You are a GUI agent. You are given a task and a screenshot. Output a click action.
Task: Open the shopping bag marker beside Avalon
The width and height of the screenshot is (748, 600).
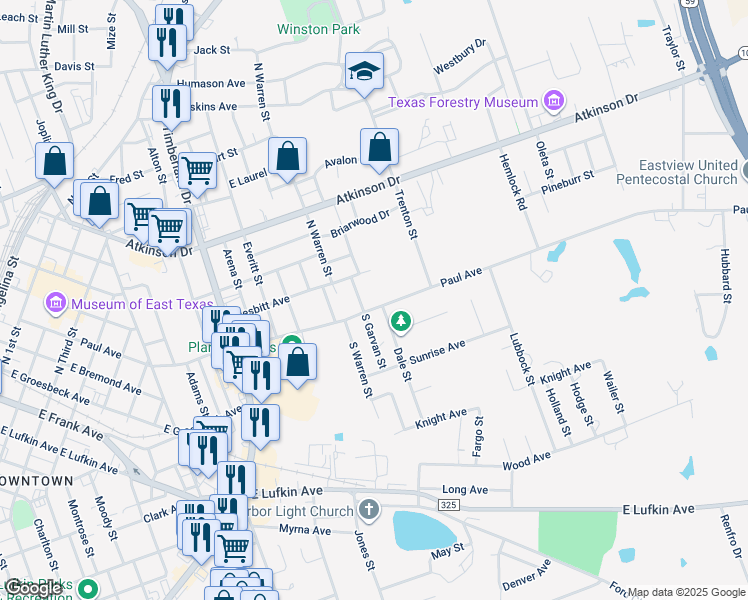(x=380, y=148)
